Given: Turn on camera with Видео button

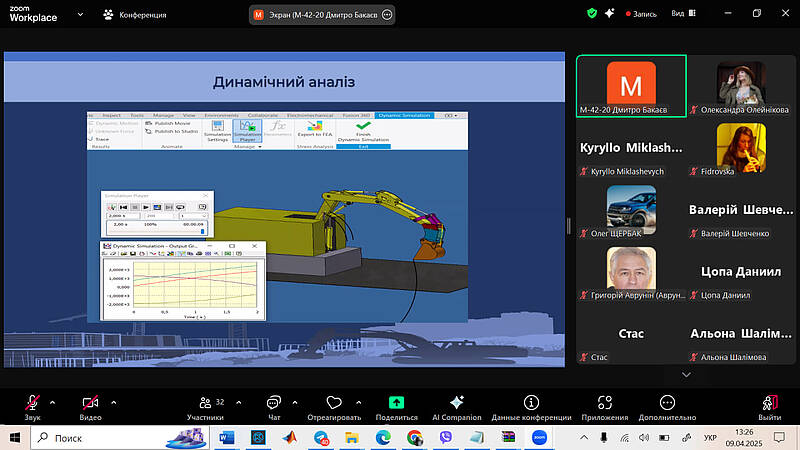Looking at the screenshot, I should (x=91, y=404).
